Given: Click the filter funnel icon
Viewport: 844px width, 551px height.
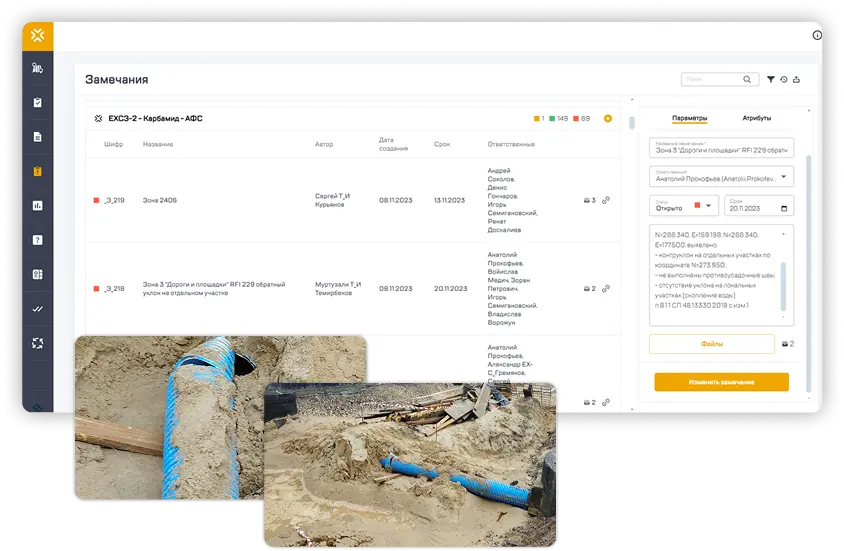Looking at the screenshot, I should pos(771,80).
